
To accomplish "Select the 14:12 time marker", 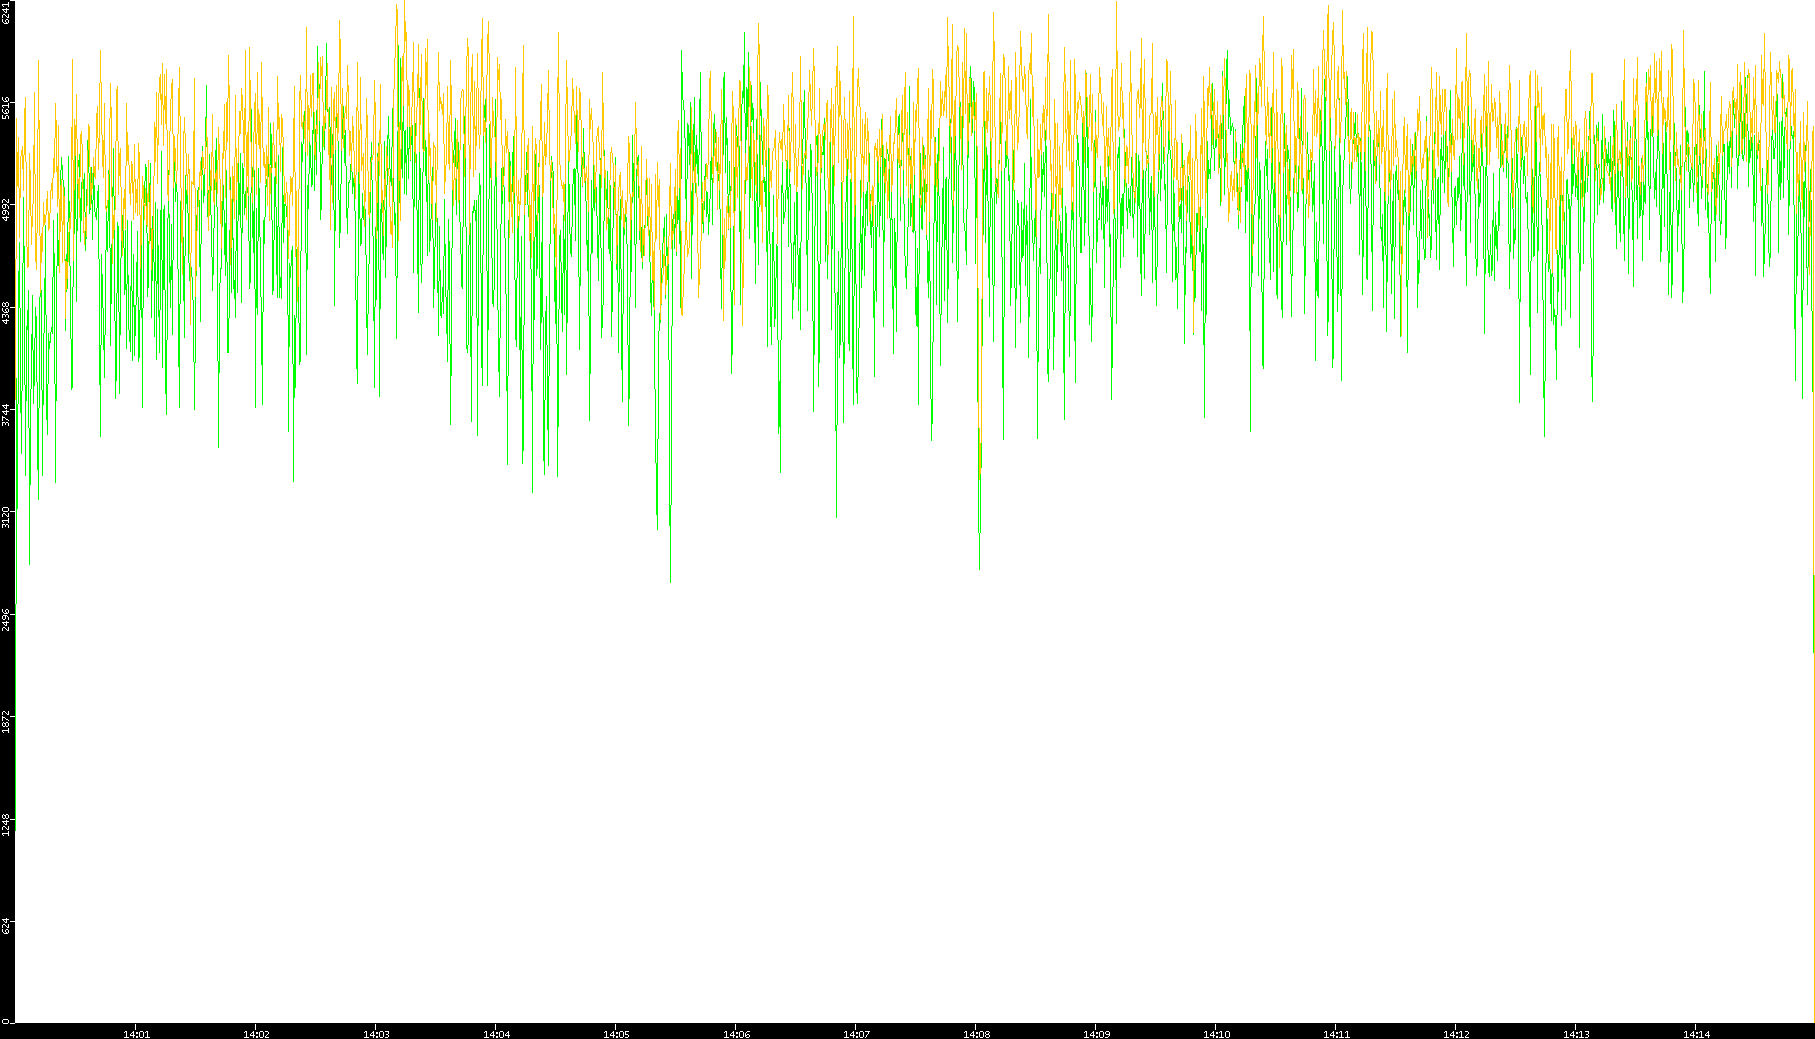I will point(1456,1034).
